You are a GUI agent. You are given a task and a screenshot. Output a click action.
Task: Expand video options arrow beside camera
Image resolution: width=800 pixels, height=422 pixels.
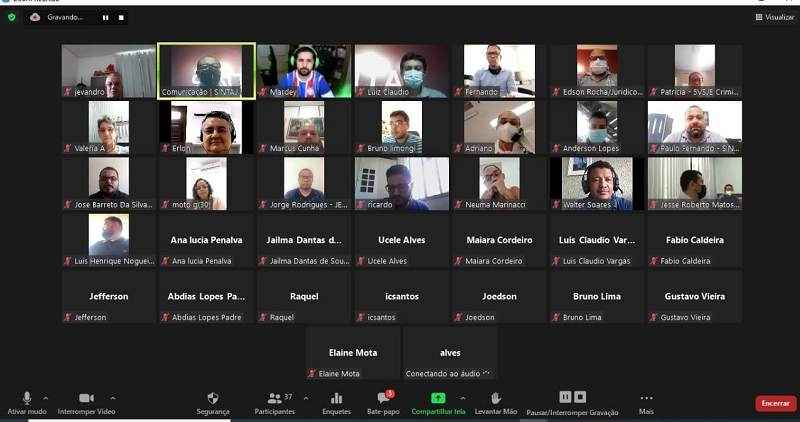tap(113, 398)
